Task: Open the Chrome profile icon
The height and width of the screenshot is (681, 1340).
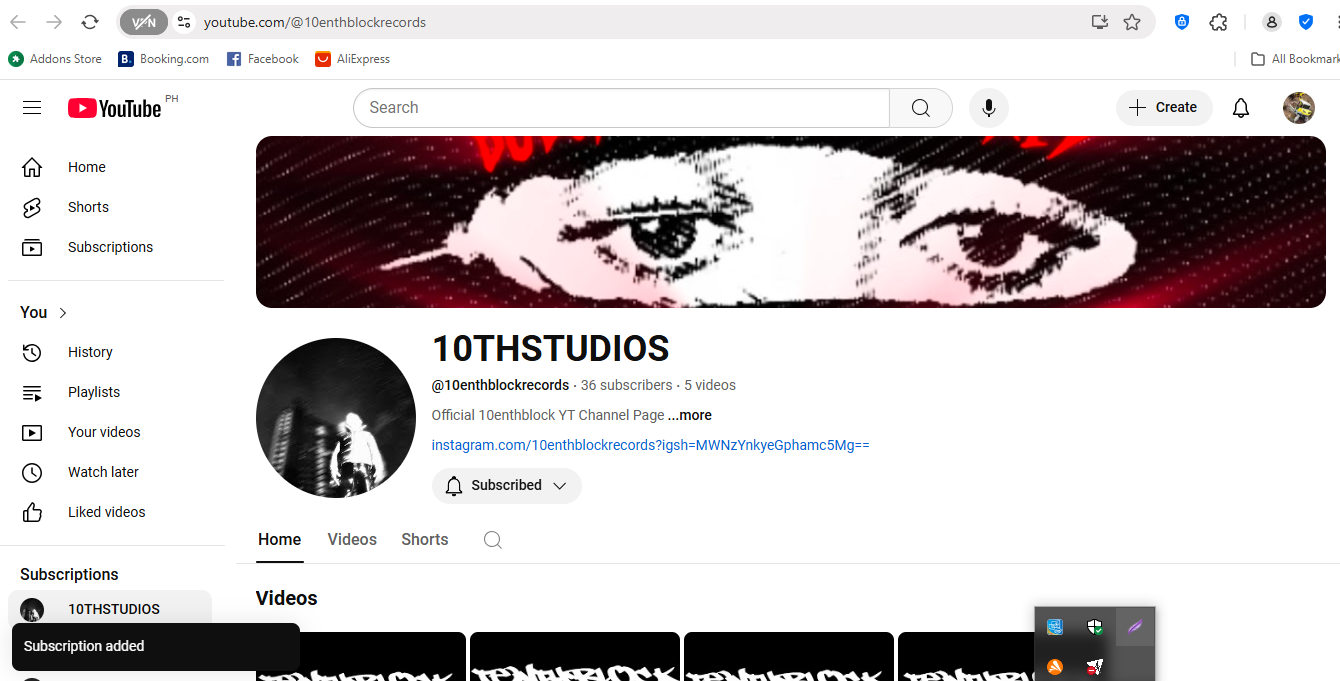Action: [1272, 22]
